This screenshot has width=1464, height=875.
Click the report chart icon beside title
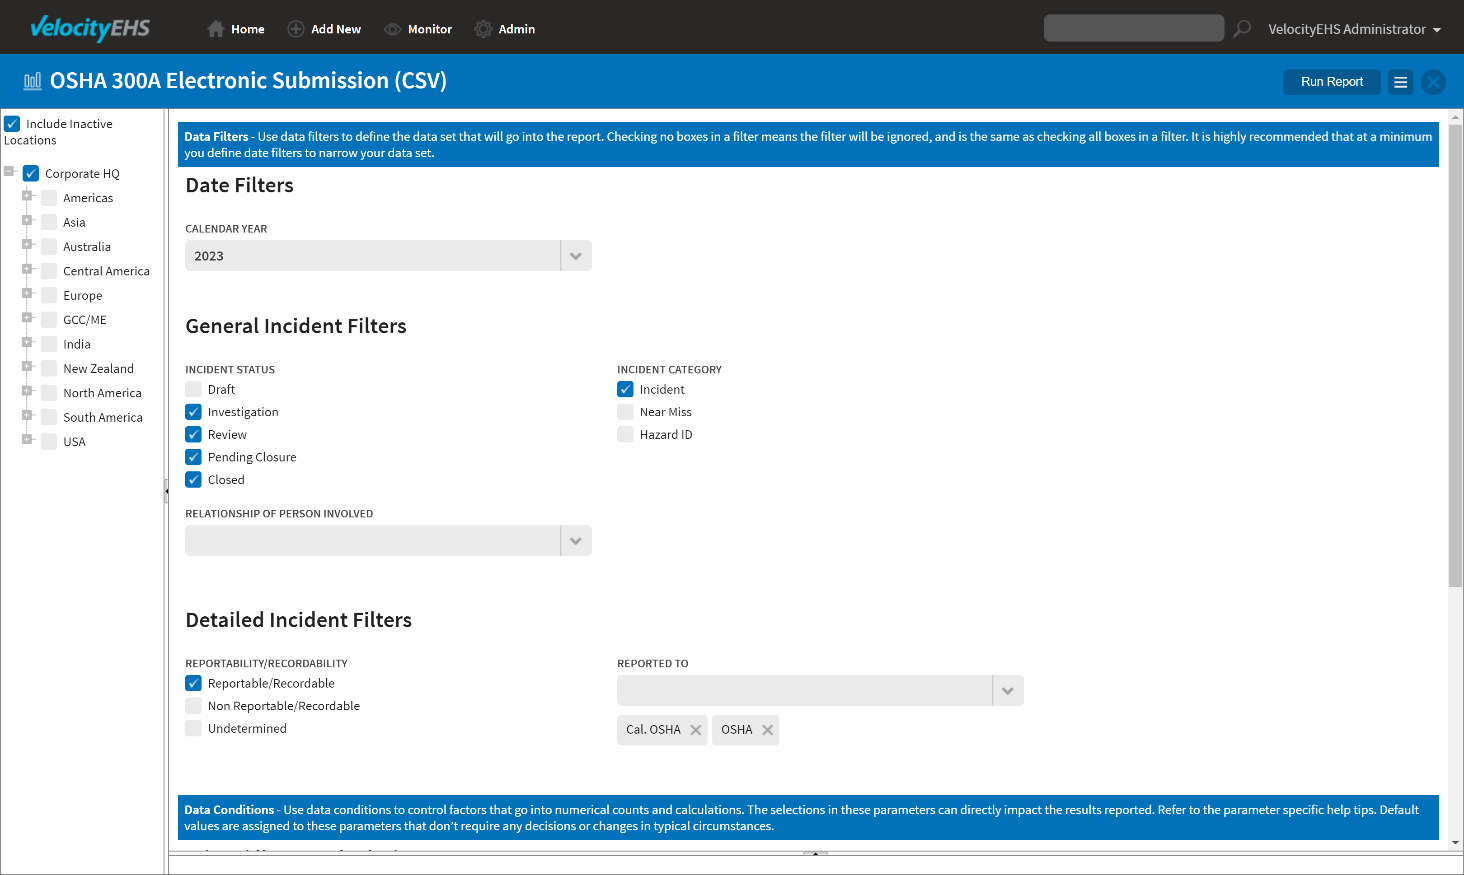coord(33,81)
